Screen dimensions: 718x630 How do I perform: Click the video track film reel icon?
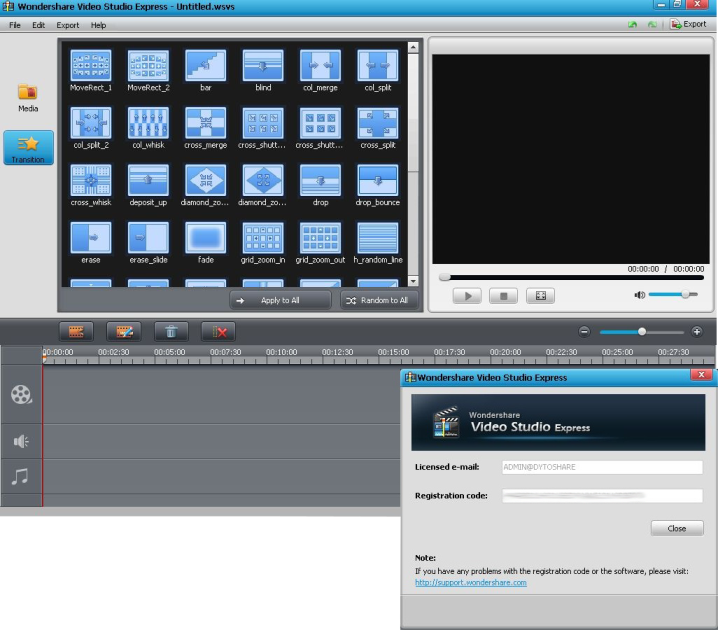pos(21,394)
